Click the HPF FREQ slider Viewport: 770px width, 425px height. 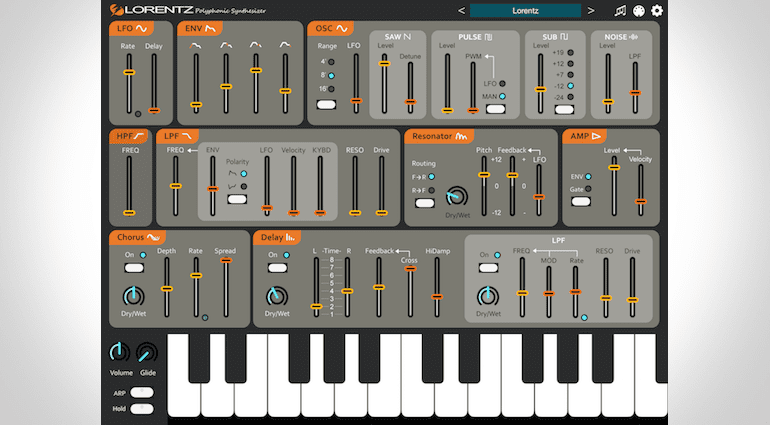[130, 186]
